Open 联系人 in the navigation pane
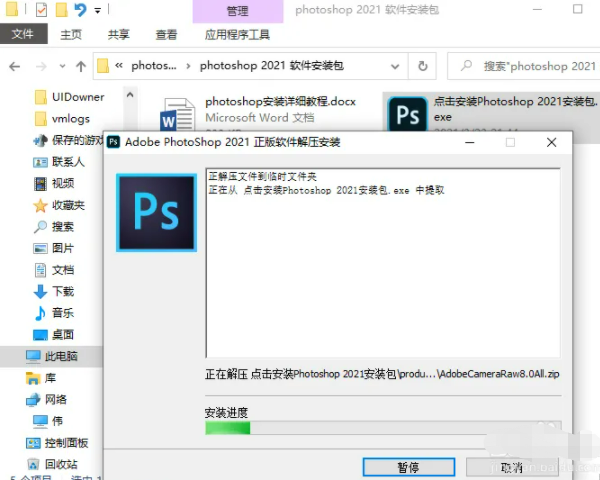 coord(59,162)
